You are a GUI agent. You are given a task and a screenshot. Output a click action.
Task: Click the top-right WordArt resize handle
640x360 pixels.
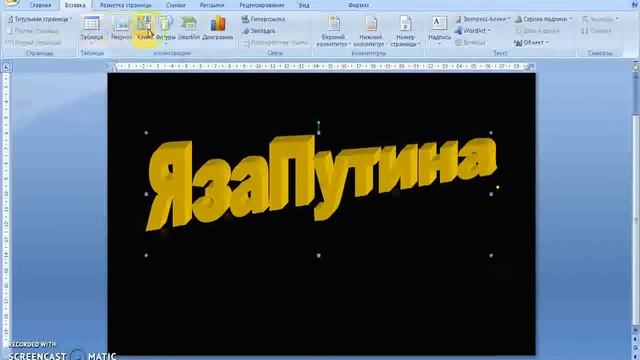tap(491, 133)
